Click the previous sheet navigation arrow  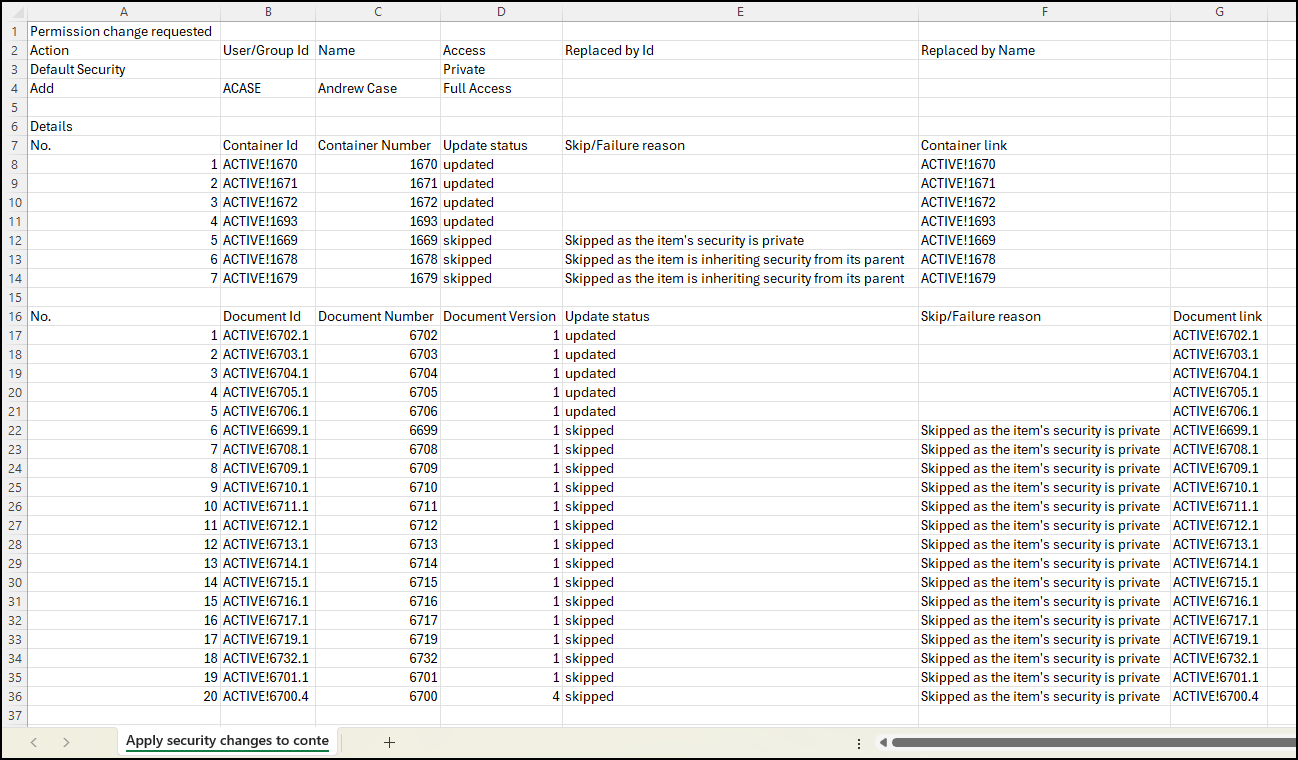(x=33, y=742)
